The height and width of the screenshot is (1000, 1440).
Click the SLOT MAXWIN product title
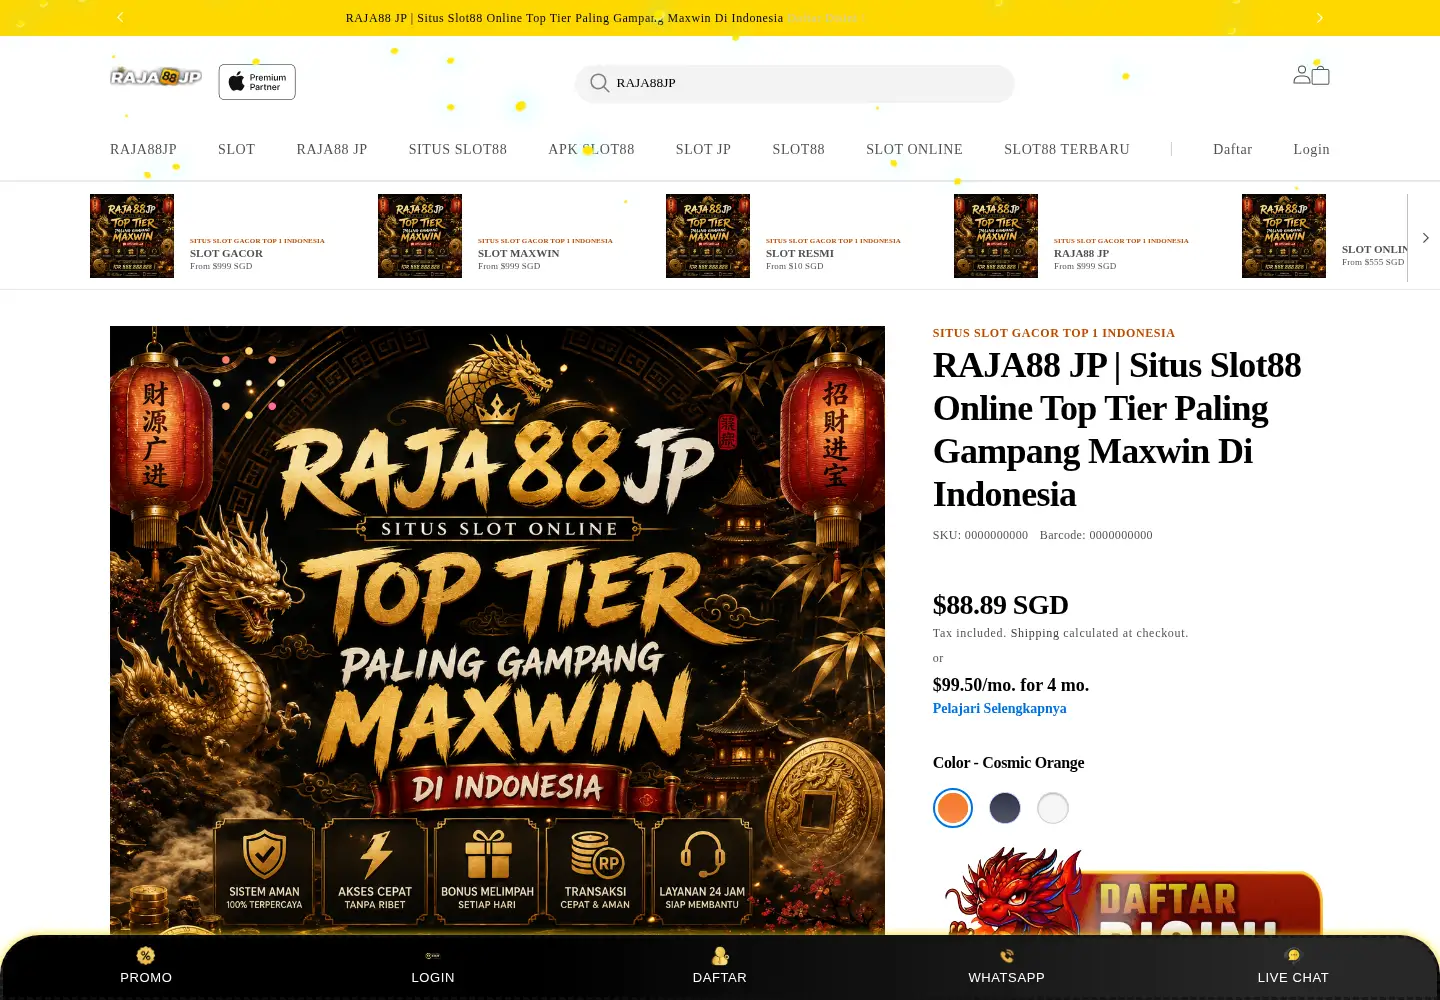[x=518, y=253]
